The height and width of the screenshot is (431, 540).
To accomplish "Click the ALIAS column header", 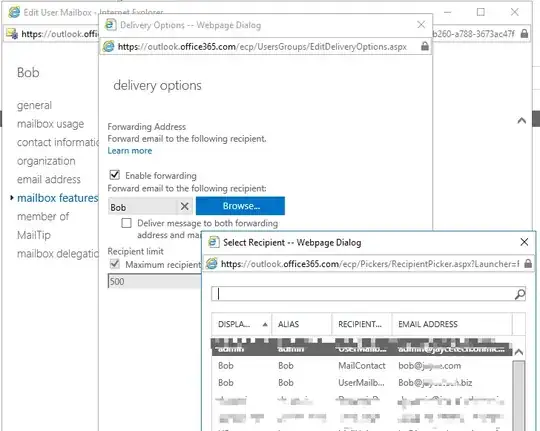I will tap(302, 324).
